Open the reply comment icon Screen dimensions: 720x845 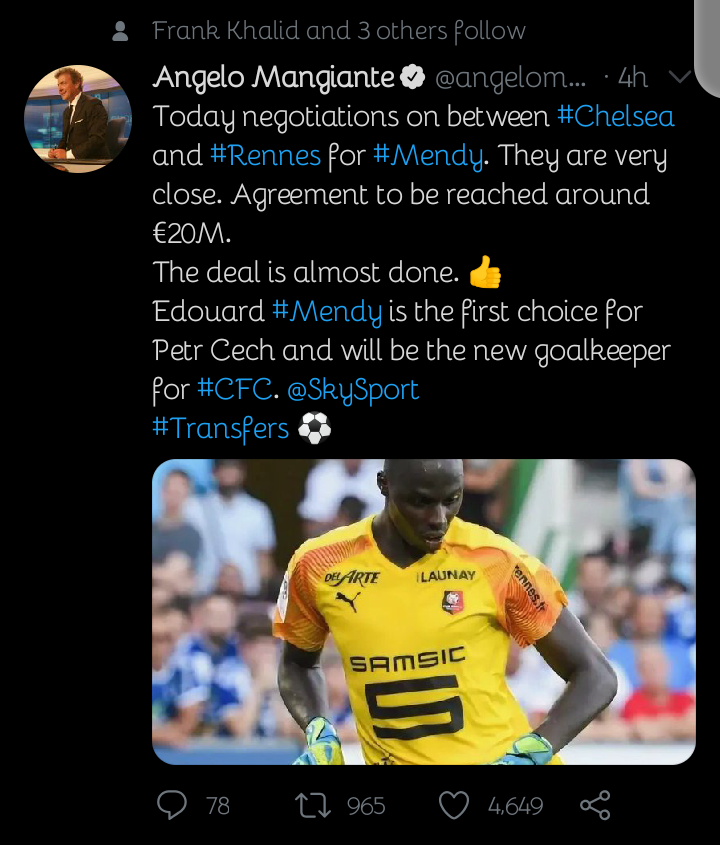[x=172, y=805]
